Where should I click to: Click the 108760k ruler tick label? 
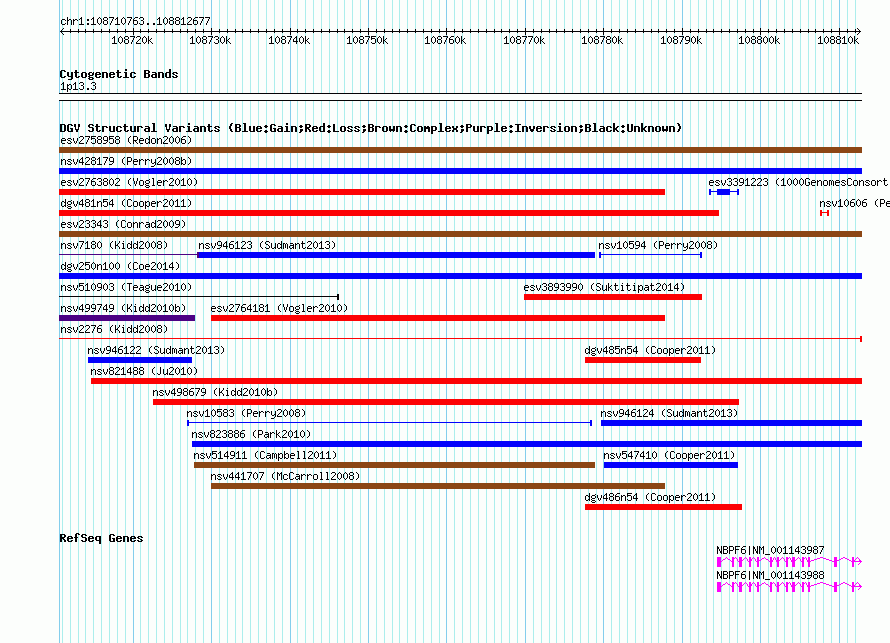pyautogui.click(x=445, y=40)
